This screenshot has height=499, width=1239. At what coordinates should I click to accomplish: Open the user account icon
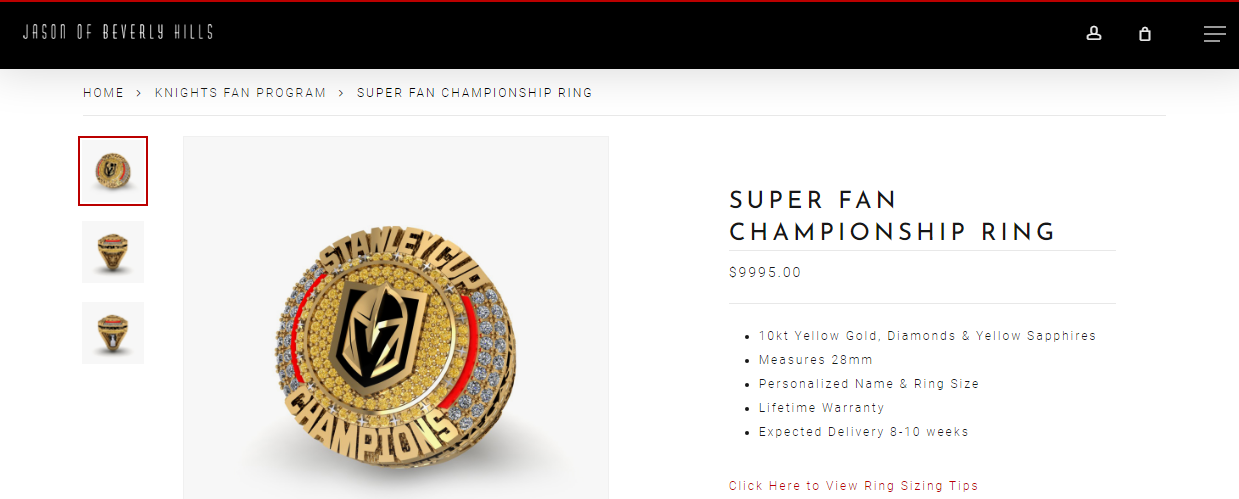coord(1094,34)
